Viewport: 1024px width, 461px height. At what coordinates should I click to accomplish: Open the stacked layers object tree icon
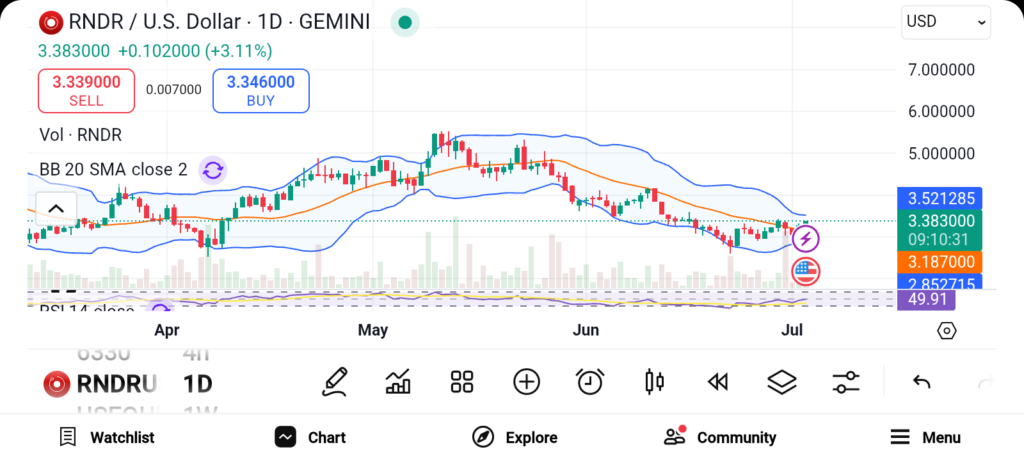(x=782, y=382)
